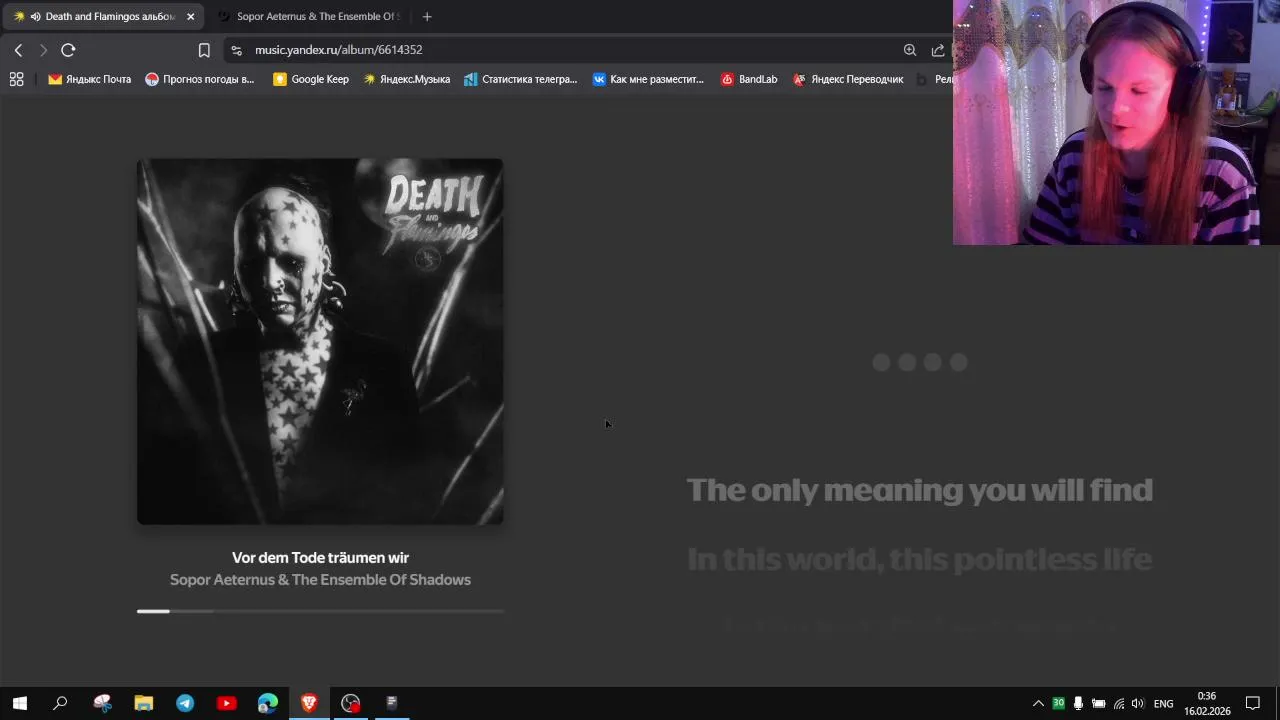Bookmark this page with the bookmark icon

tap(204, 50)
